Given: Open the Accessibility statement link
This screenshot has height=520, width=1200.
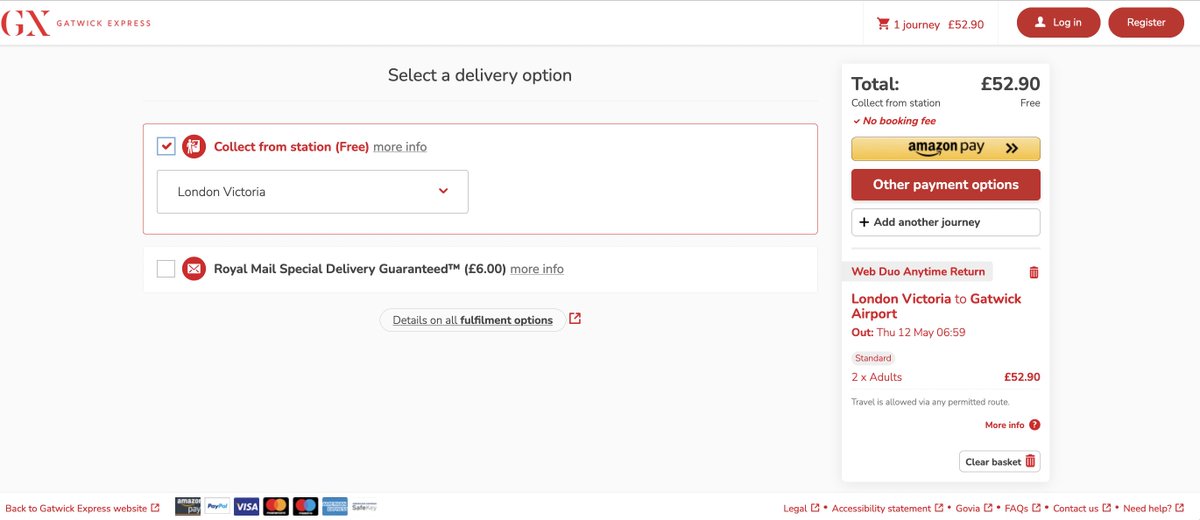Looking at the screenshot, I should coord(888,508).
